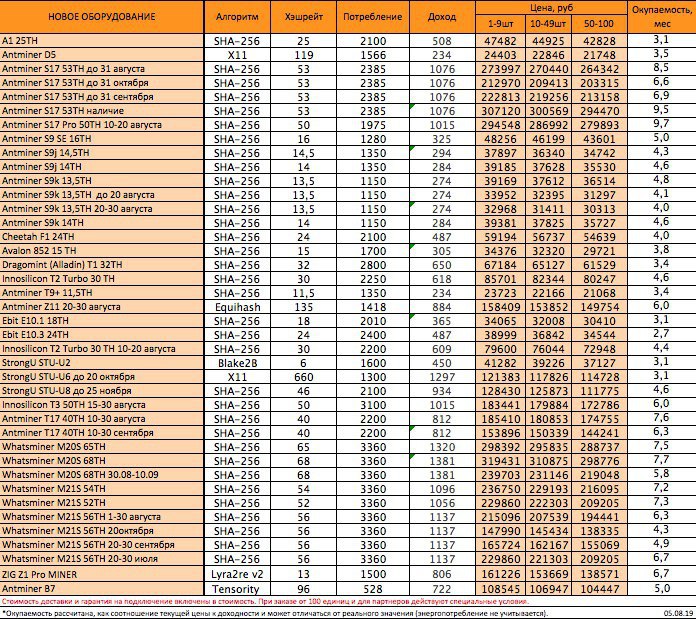The width and height of the screenshot is (696, 619).
Task: Click income cell '1320'
Action: [442, 447]
